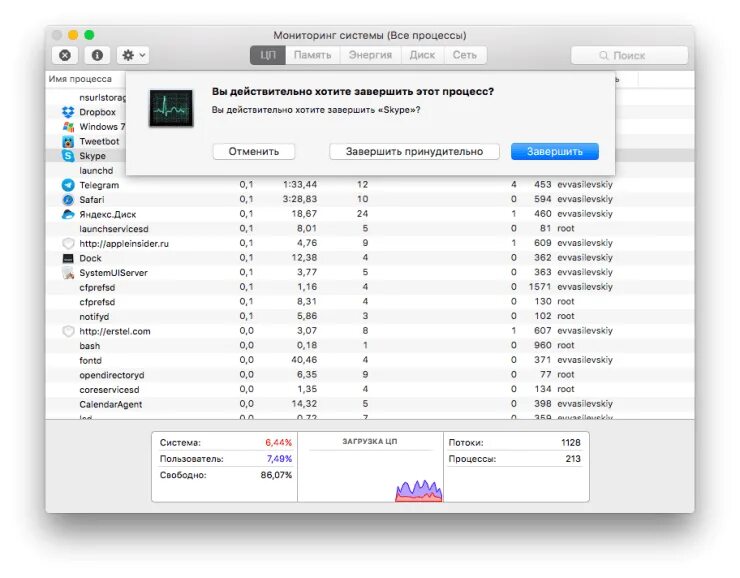Select the fontd process row
Viewport: 740px width, 578px height.
(370, 360)
